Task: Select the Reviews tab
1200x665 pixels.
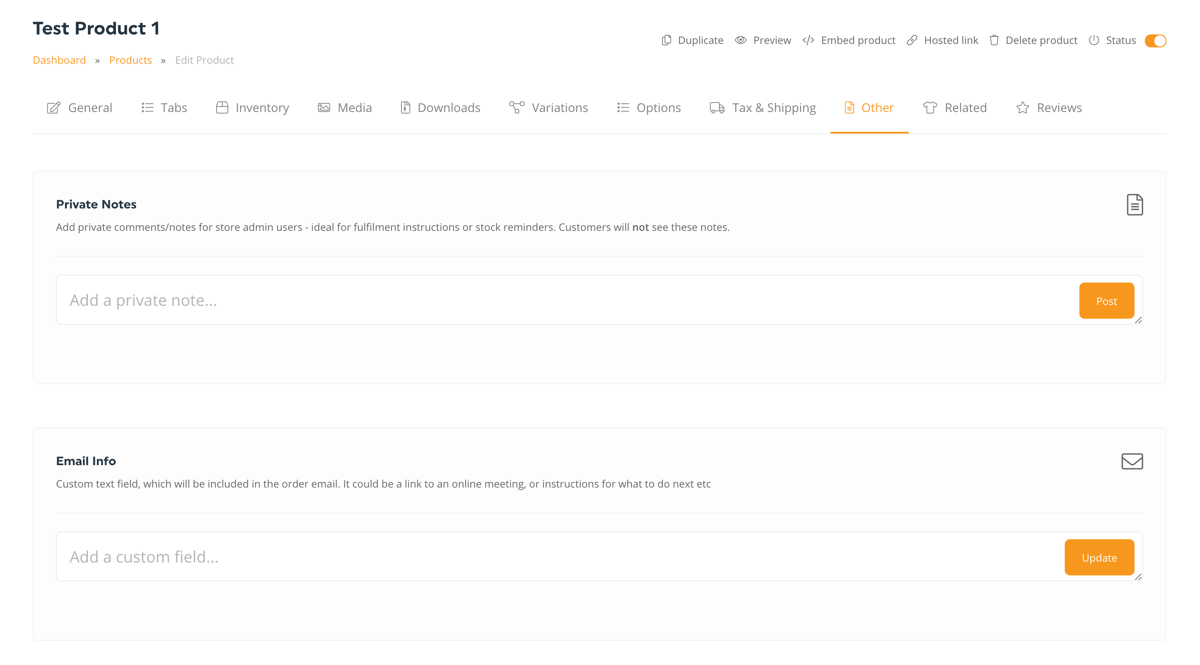Action: [1049, 108]
